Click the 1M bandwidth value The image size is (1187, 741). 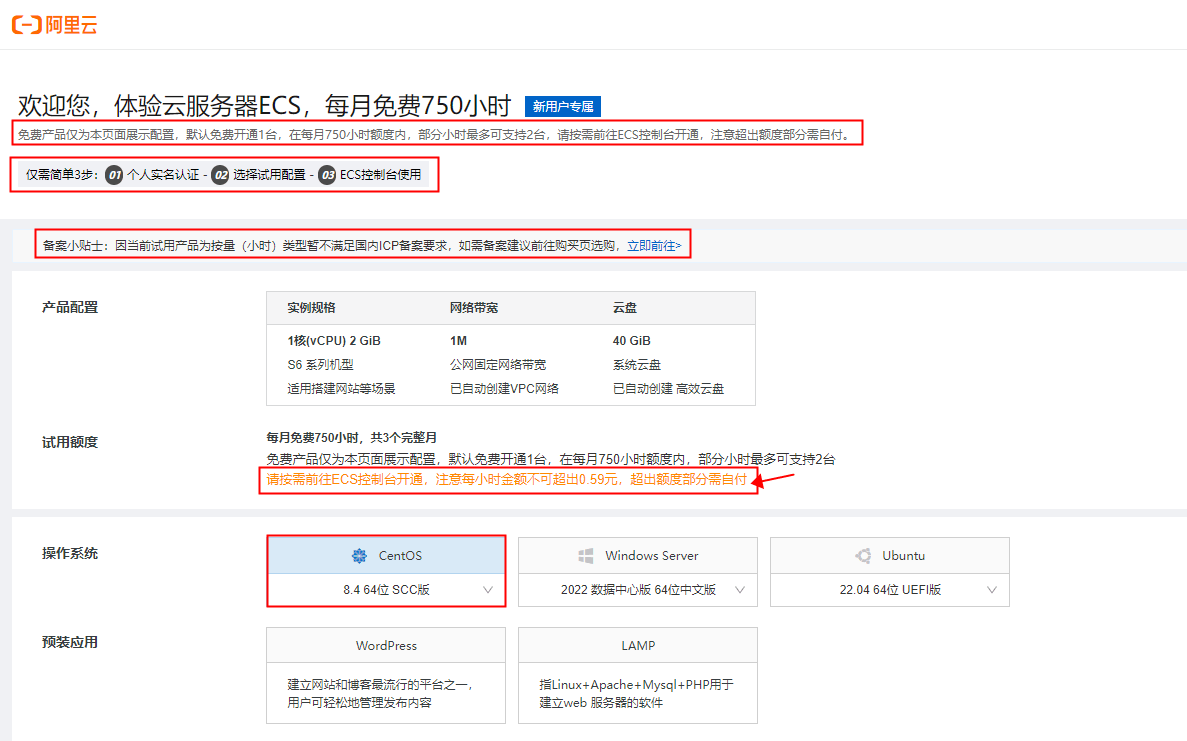(458, 341)
